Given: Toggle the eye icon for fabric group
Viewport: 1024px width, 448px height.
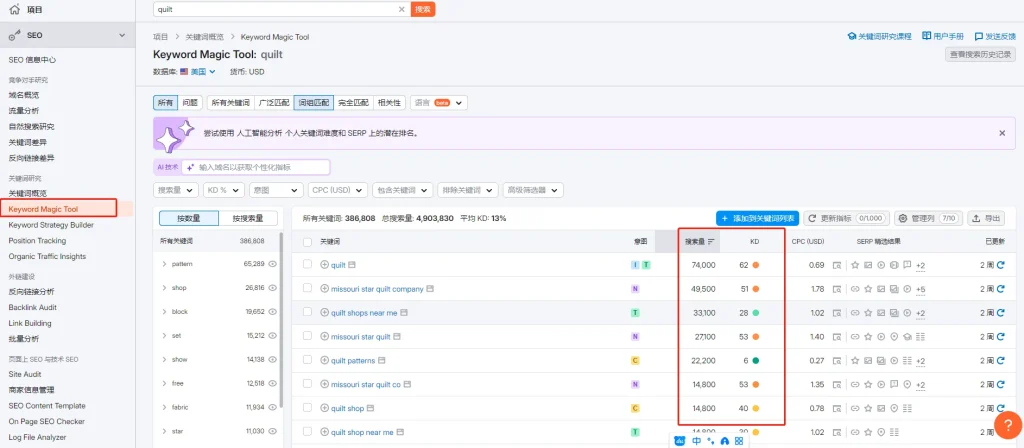Looking at the screenshot, I should 272,408.
